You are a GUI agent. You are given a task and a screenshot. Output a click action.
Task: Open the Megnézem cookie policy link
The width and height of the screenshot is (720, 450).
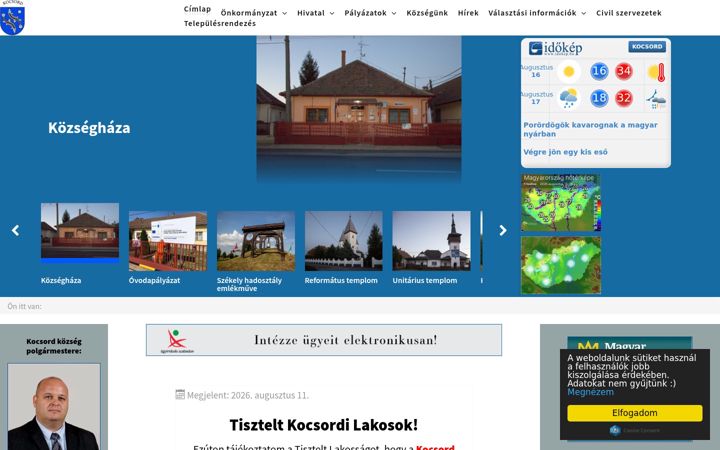(x=590, y=392)
